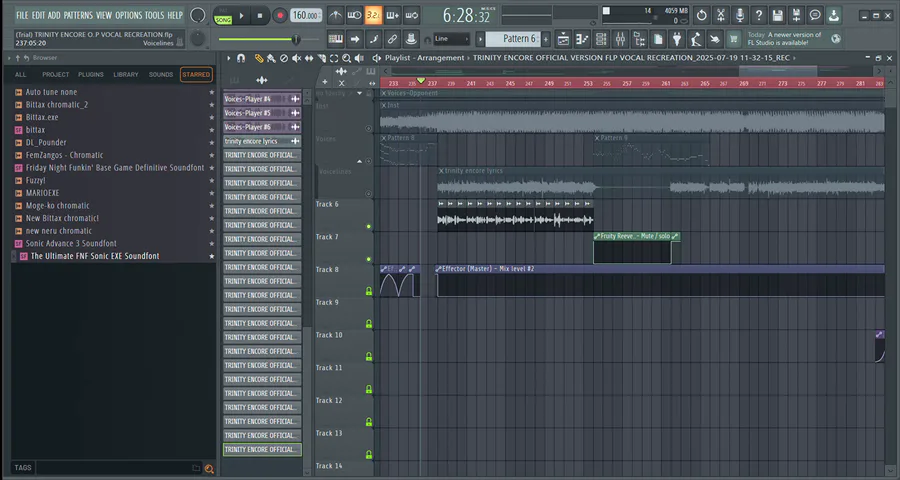Select the playlist paint brush tool
This screenshot has width=900, height=480.
pyautogui.click(x=271, y=58)
